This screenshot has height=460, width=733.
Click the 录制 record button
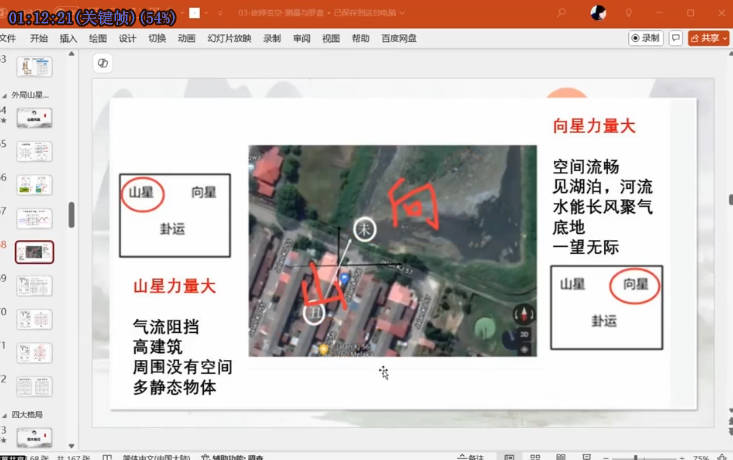pyautogui.click(x=646, y=38)
